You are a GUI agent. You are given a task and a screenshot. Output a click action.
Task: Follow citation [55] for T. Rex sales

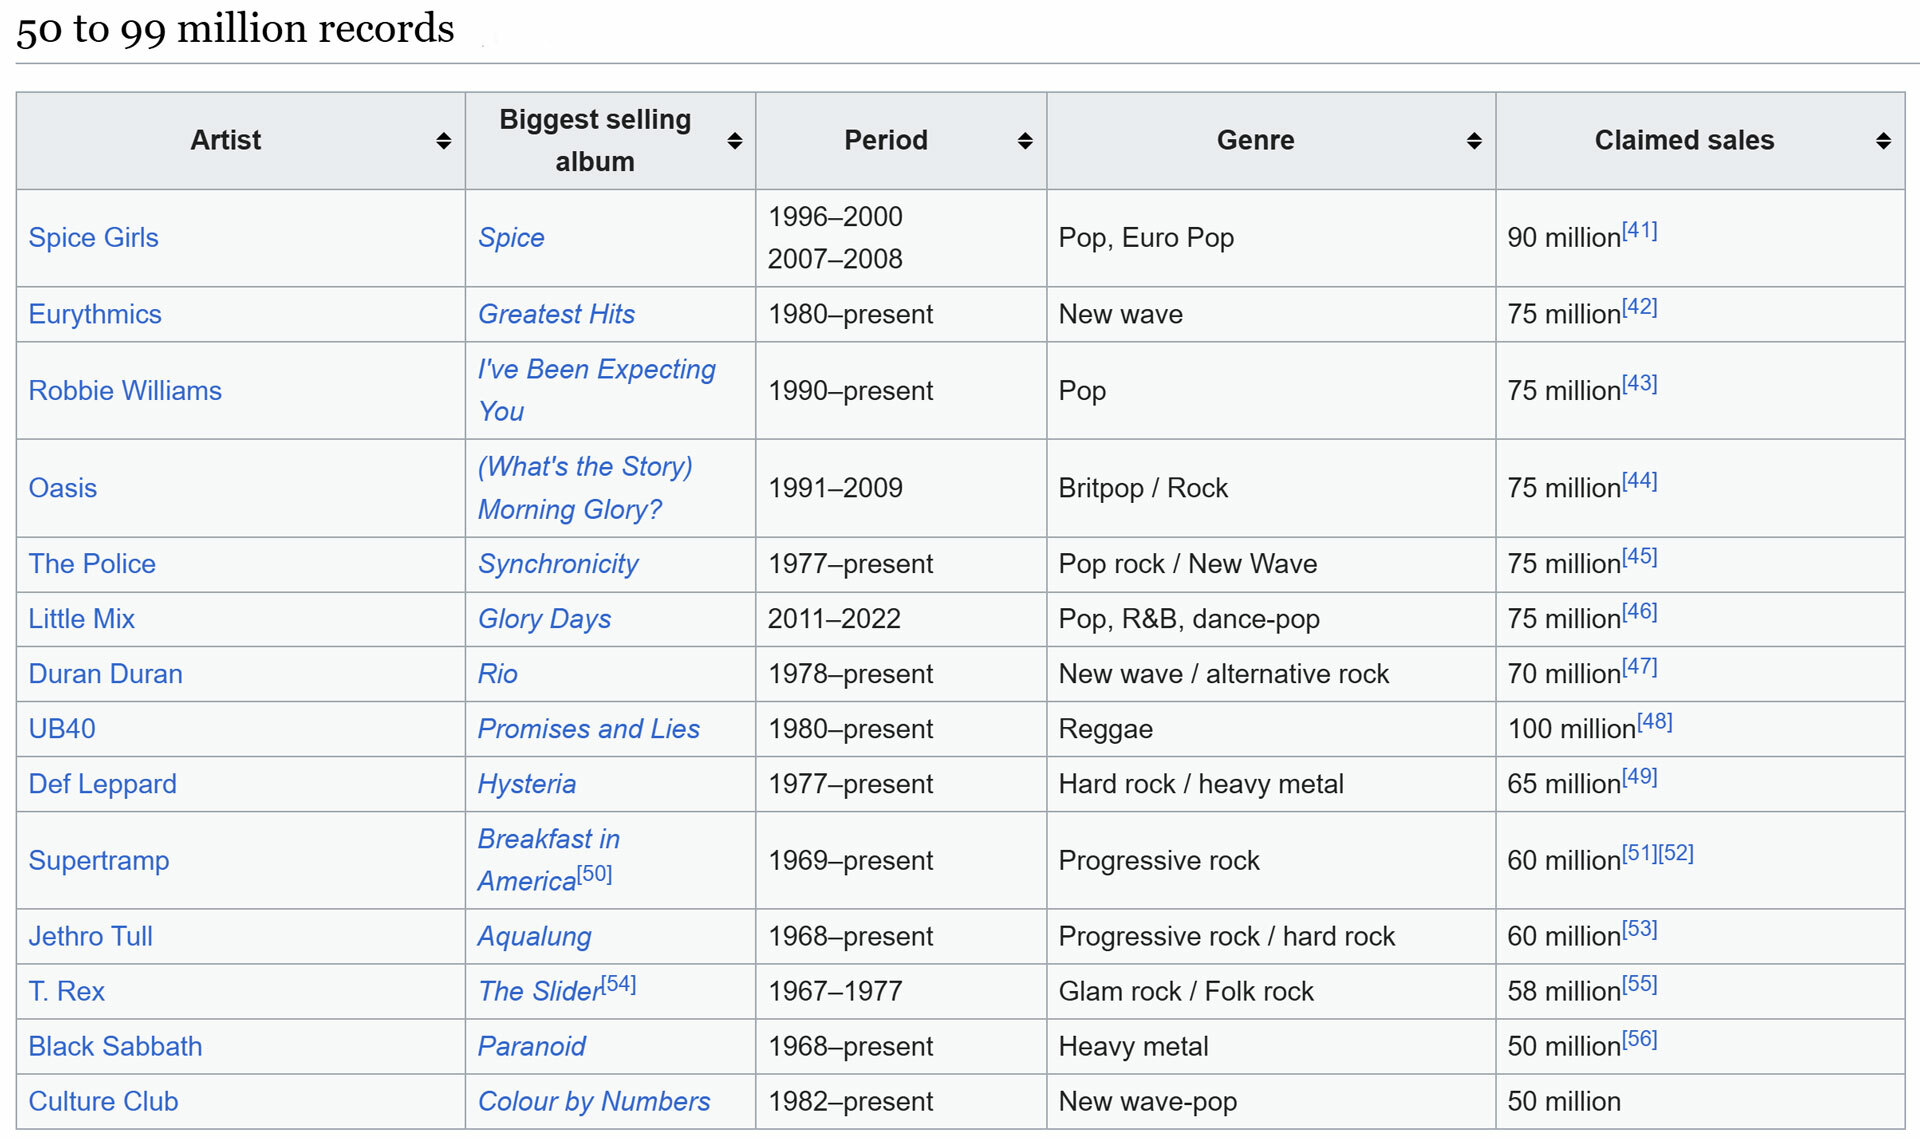pyautogui.click(x=1639, y=985)
